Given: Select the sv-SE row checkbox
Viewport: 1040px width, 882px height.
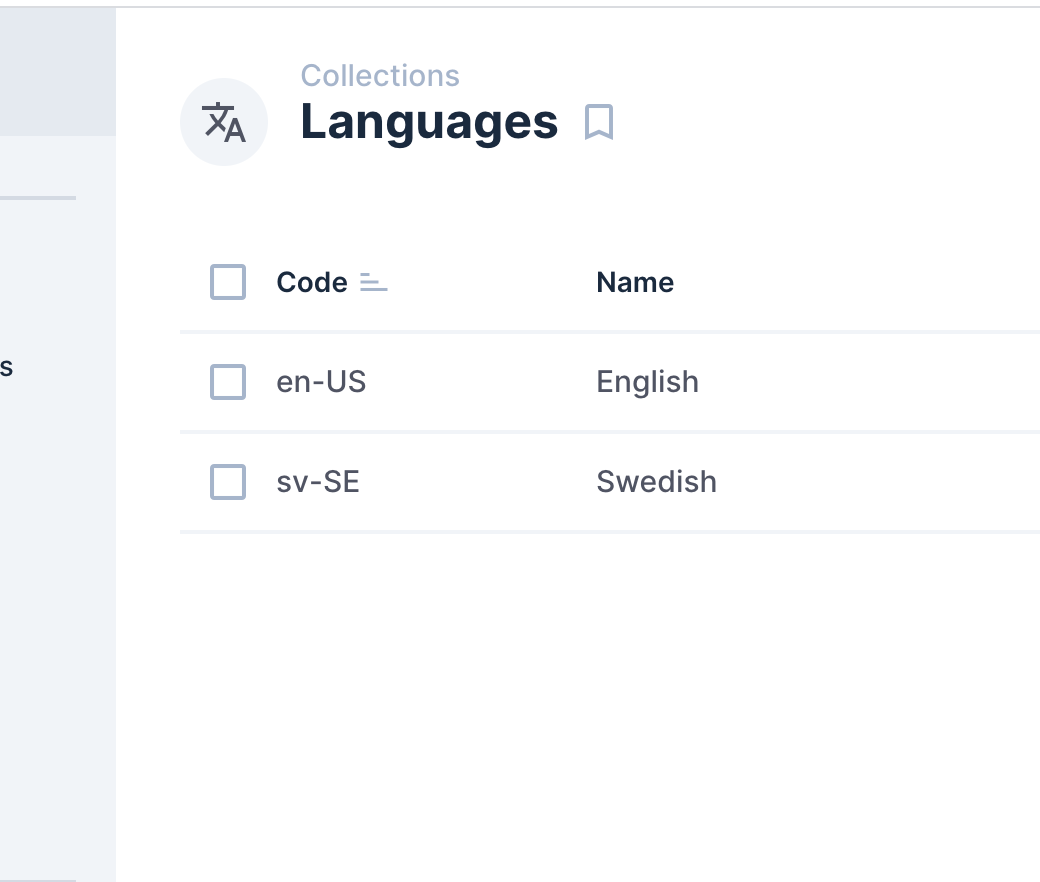Looking at the screenshot, I should pos(228,481).
